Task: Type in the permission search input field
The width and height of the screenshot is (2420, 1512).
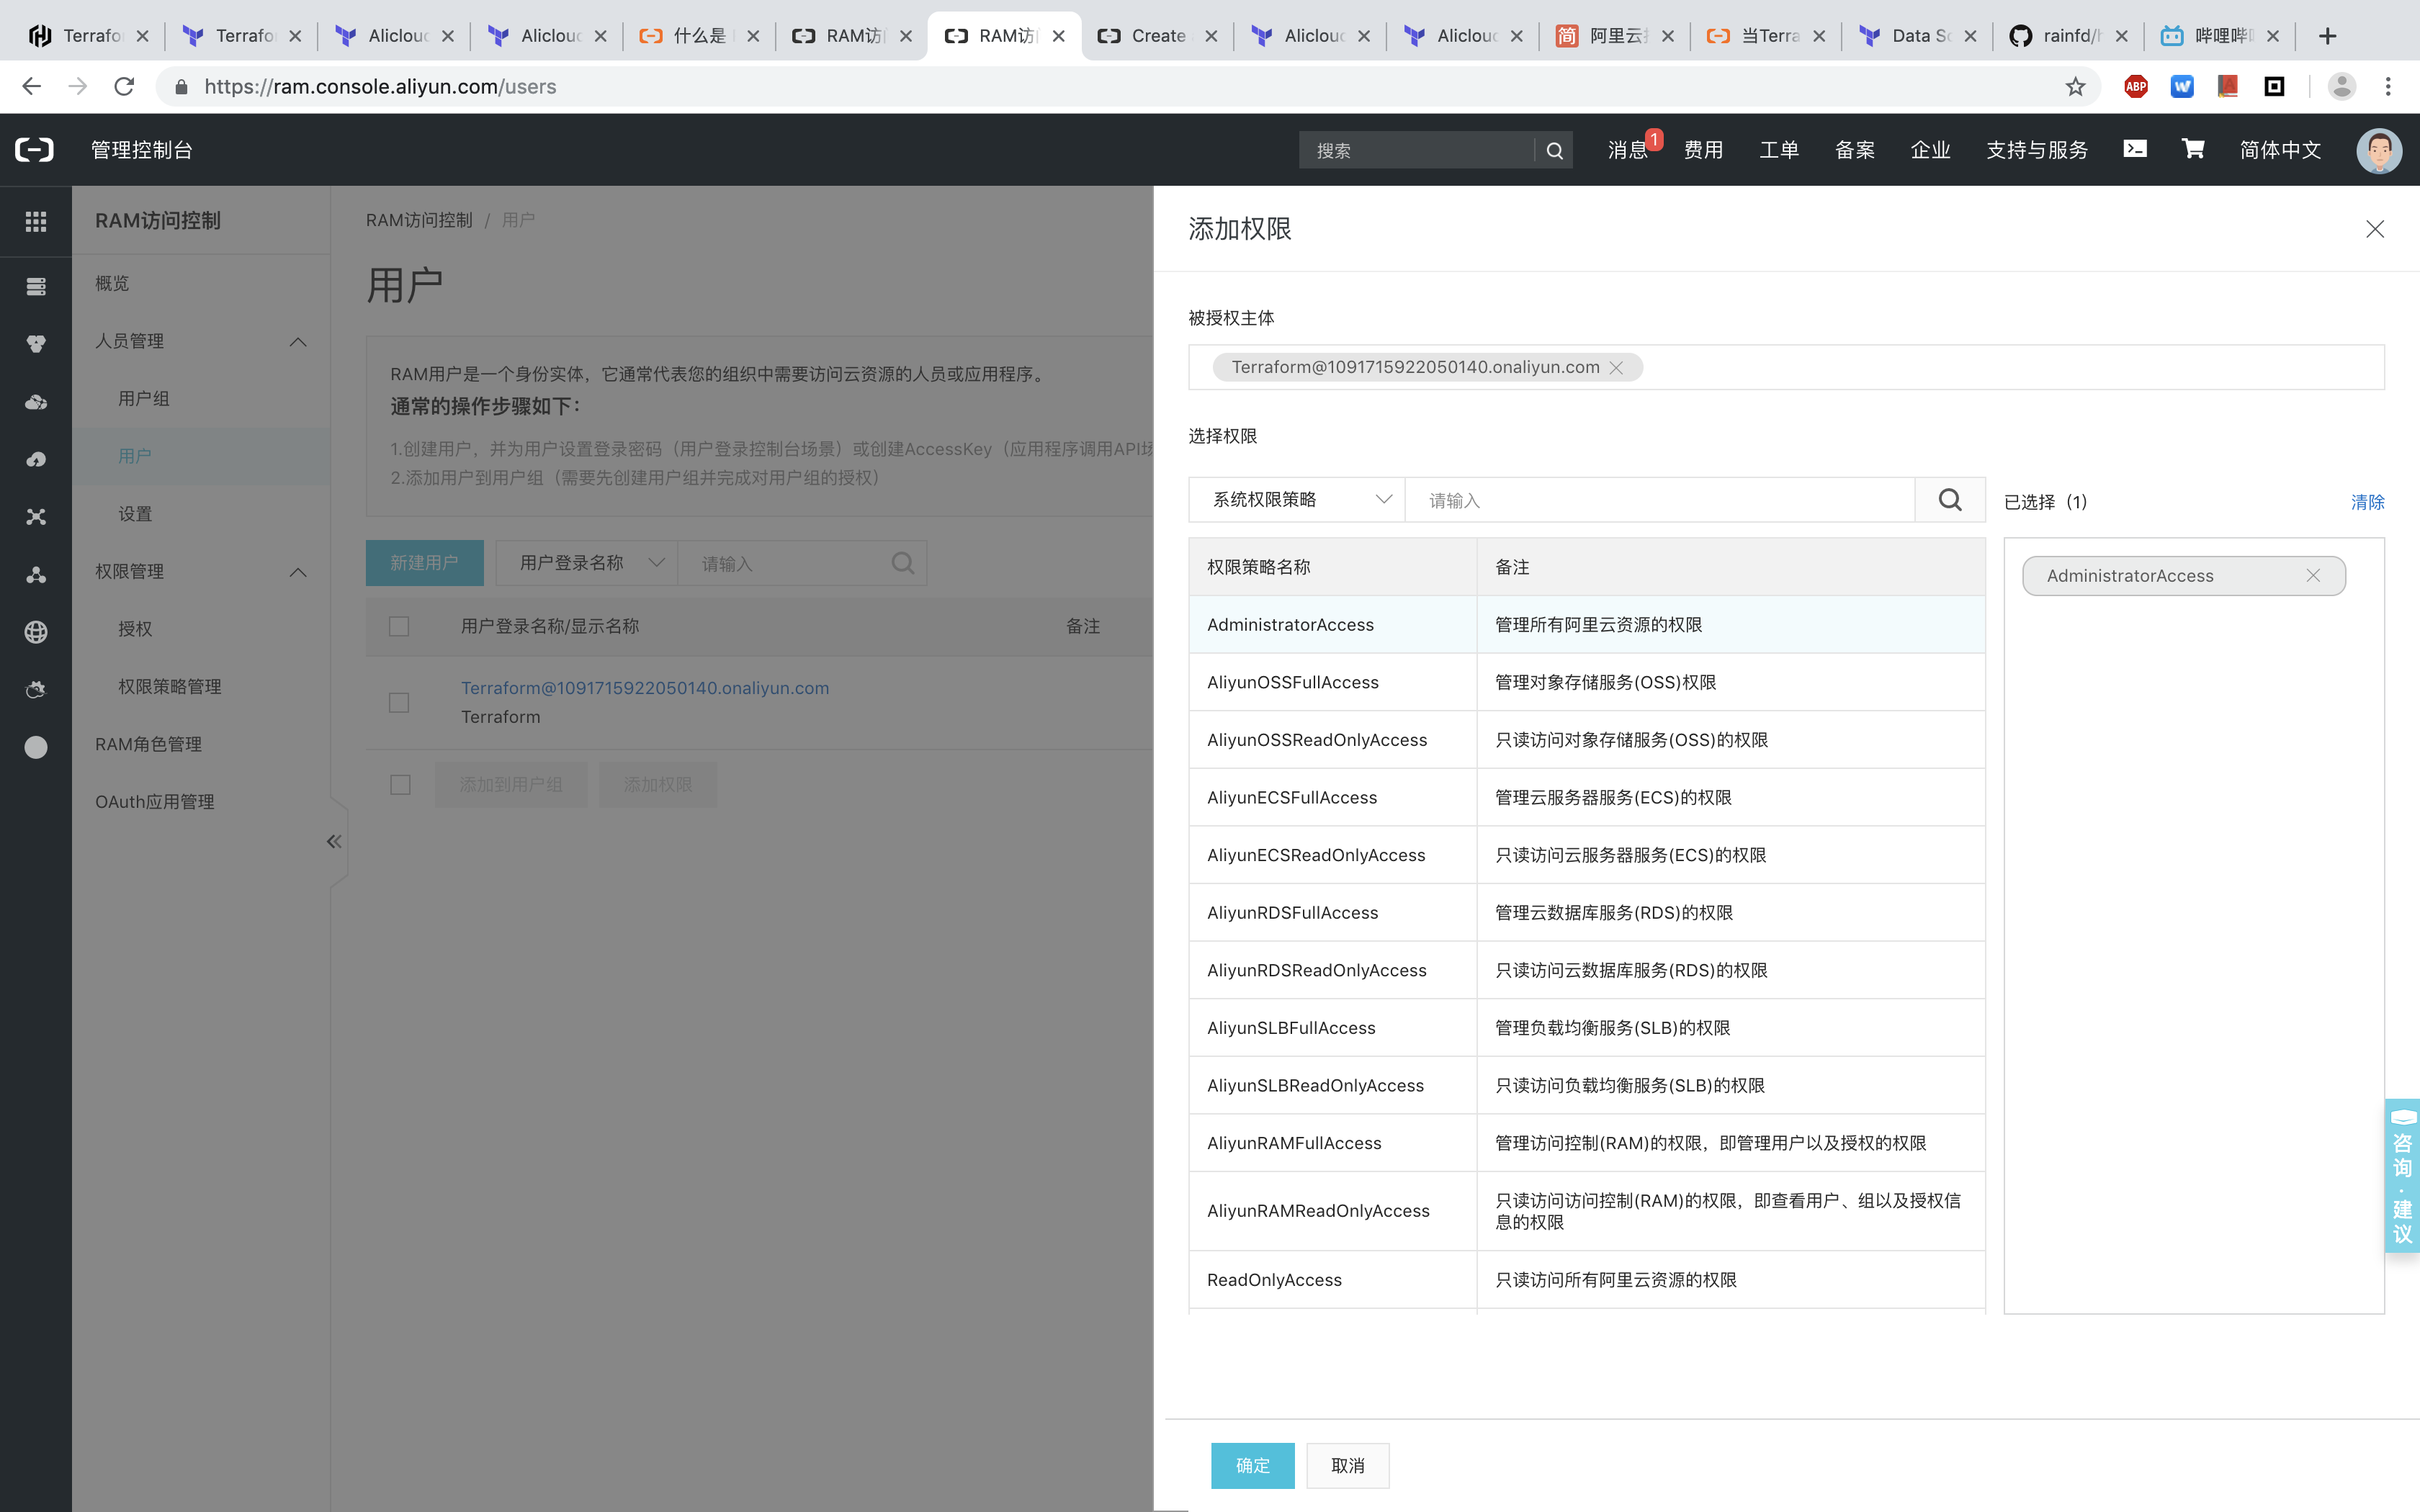Action: [x=1660, y=499]
